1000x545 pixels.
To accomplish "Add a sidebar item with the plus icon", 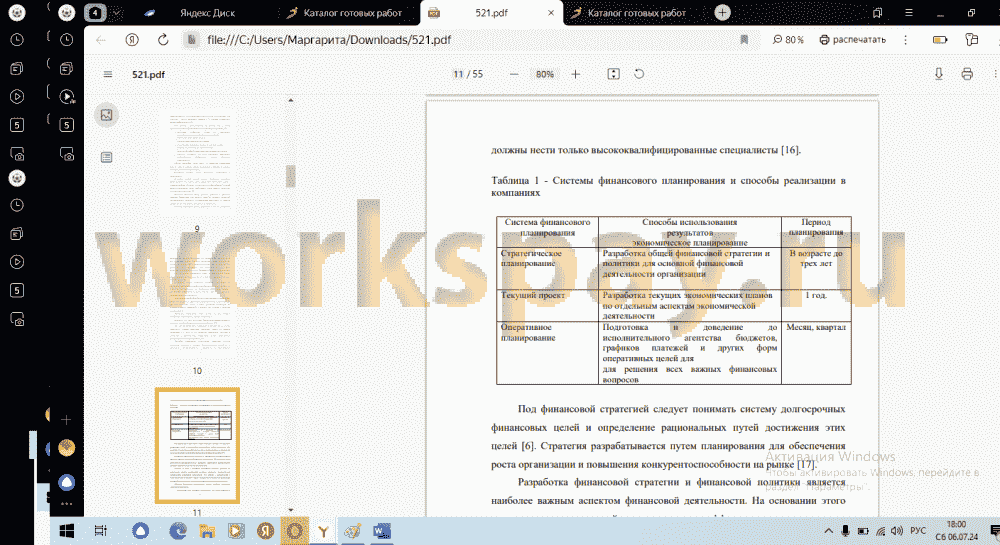I will pyautogui.click(x=66, y=420).
